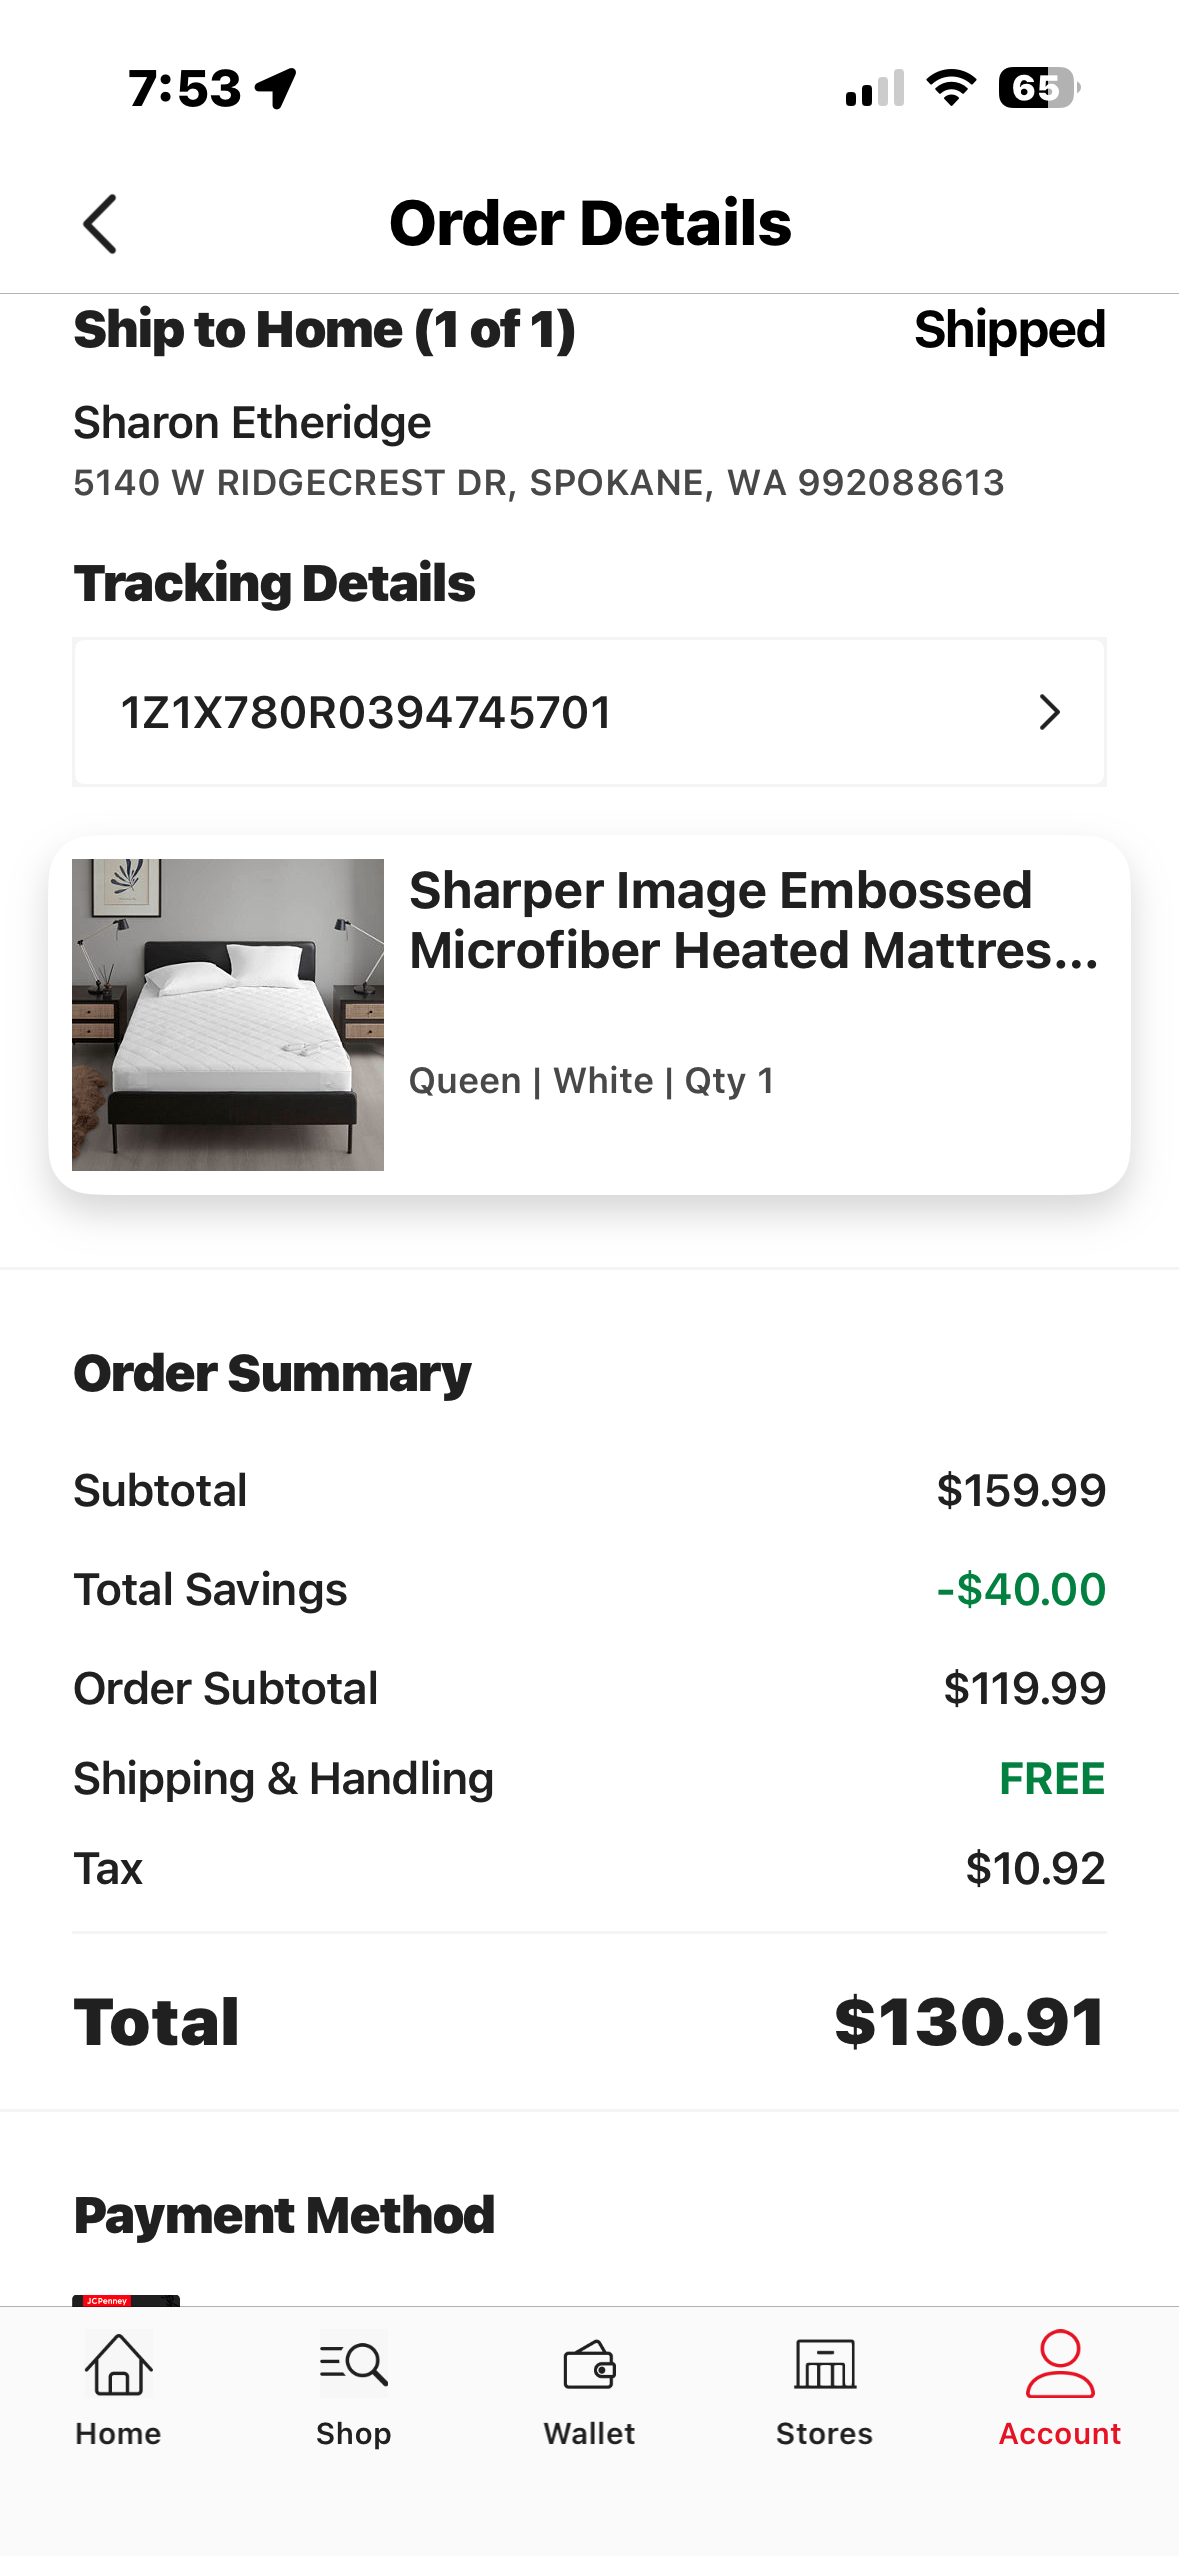The height and width of the screenshot is (2556, 1179).
Task: Tap the Total amount $130.91
Action: point(970,2021)
